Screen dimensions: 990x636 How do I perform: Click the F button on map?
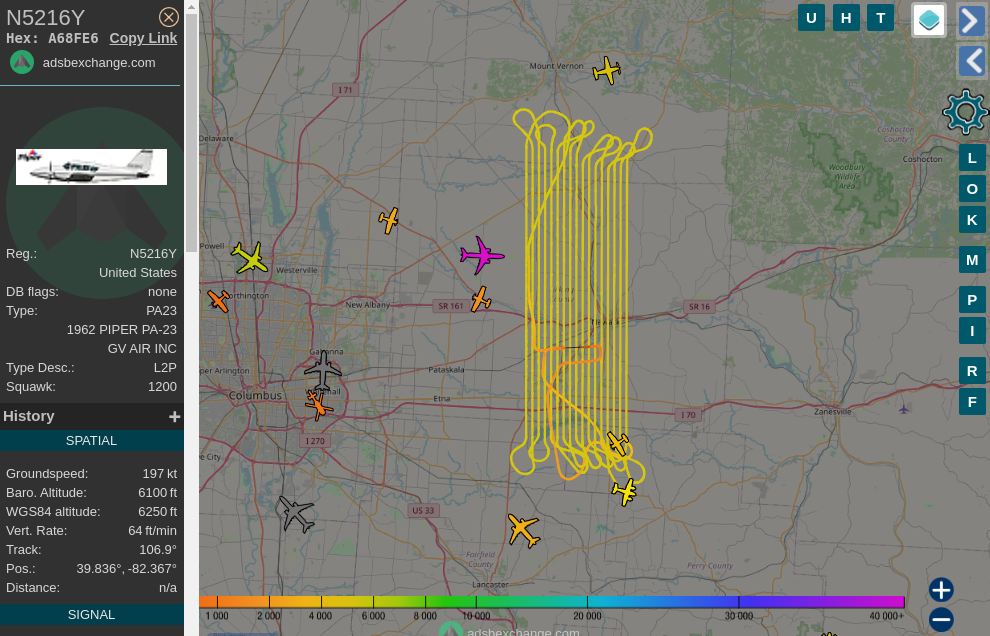point(972,402)
